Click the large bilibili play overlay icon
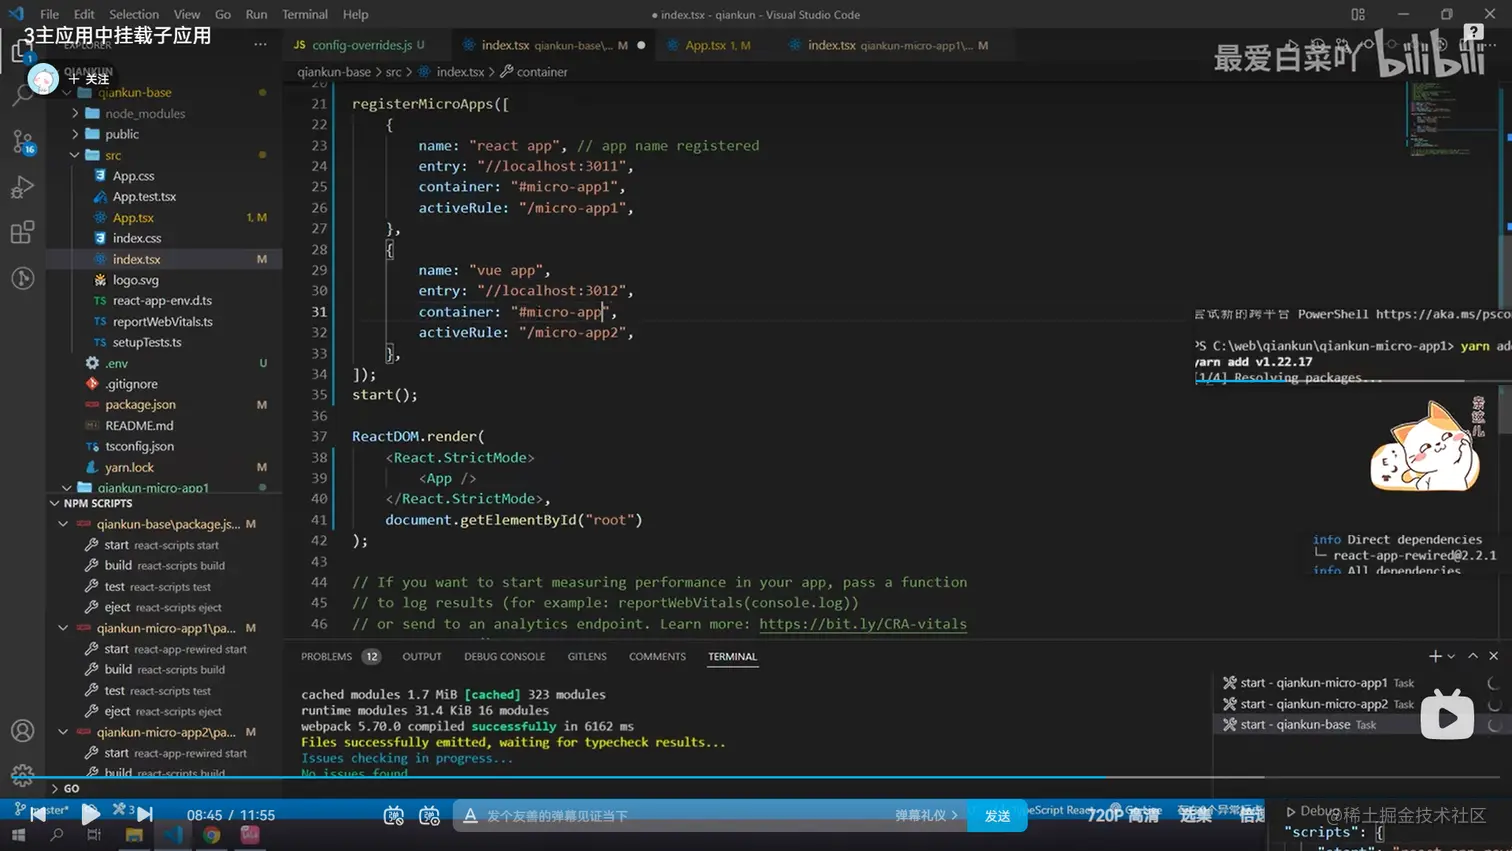 [1446, 716]
